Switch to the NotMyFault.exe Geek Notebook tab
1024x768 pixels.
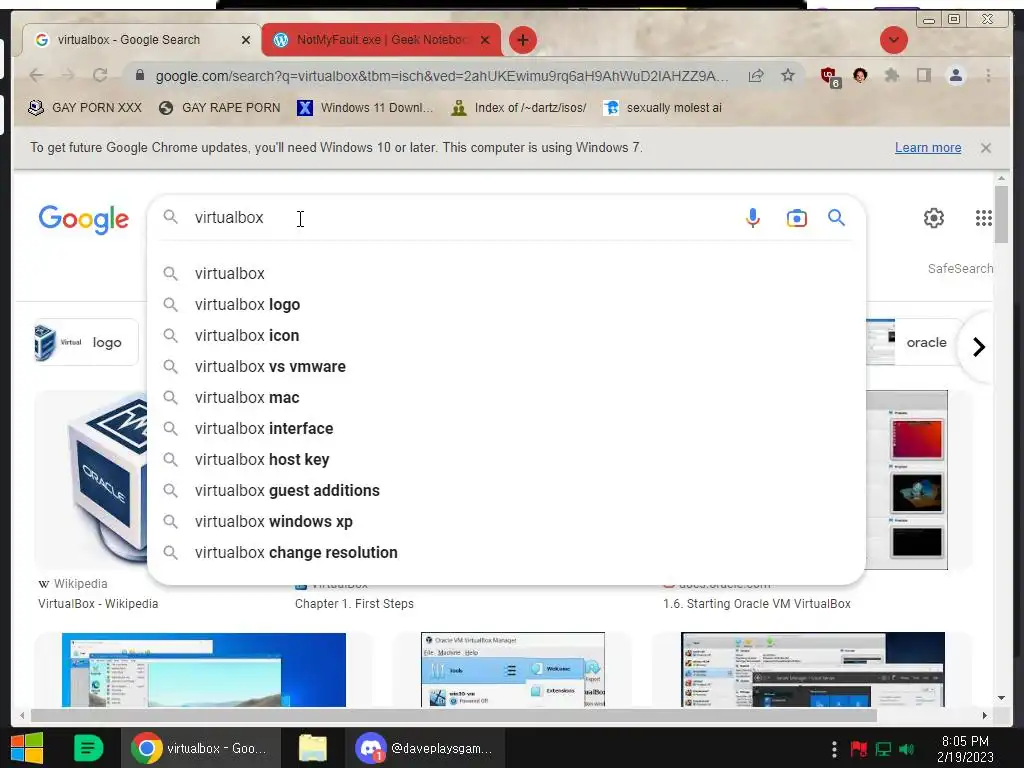click(x=382, y=40)
